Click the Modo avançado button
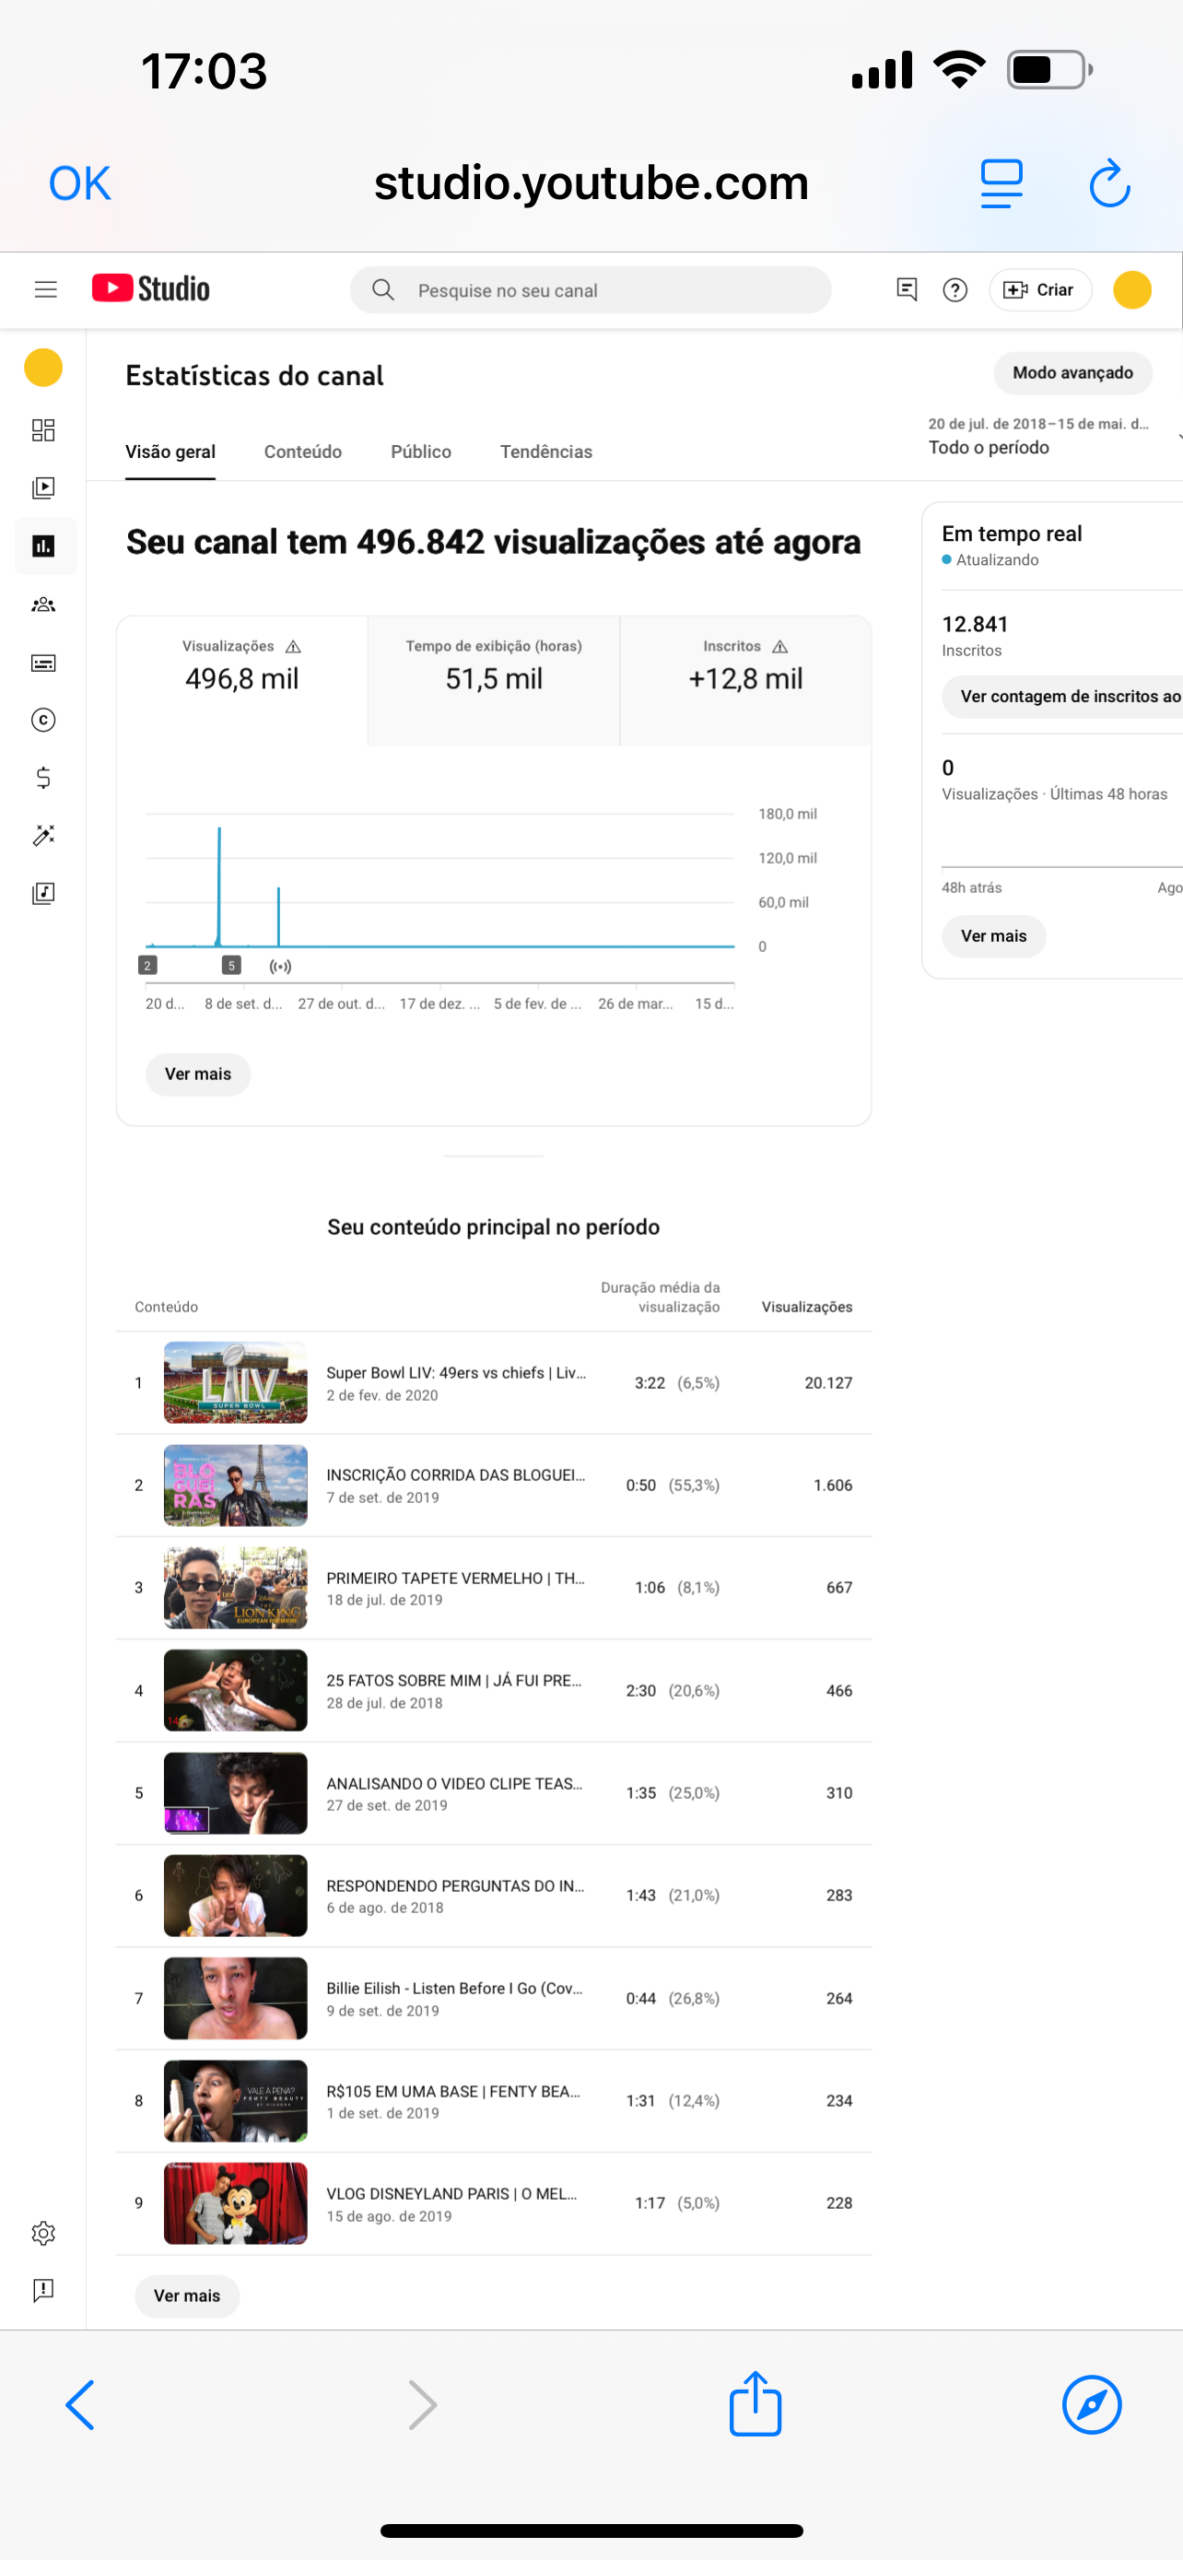1183x2560 pixels. click(1072, 373)
